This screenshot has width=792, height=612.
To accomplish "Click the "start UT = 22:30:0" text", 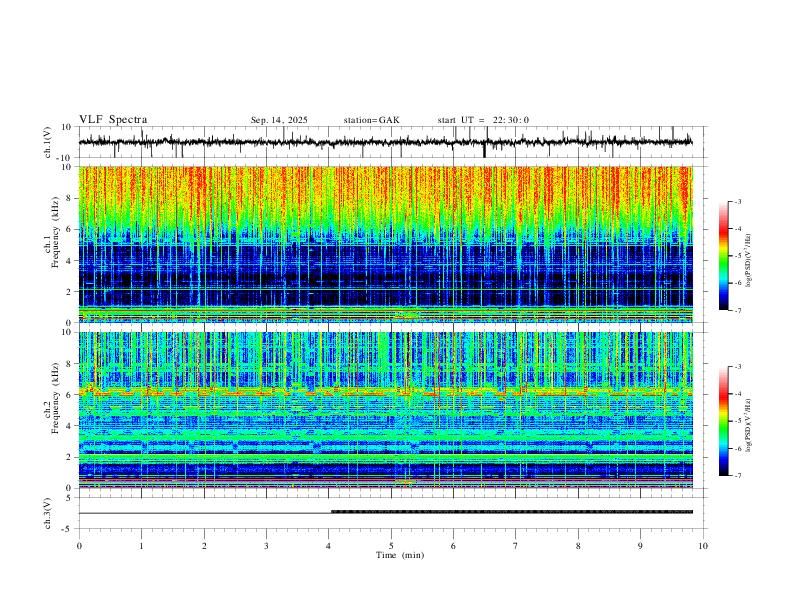I will coord(483,120).
